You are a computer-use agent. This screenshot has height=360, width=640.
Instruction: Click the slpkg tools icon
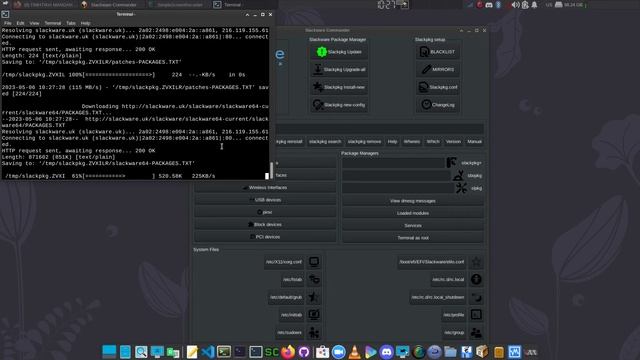462,188
